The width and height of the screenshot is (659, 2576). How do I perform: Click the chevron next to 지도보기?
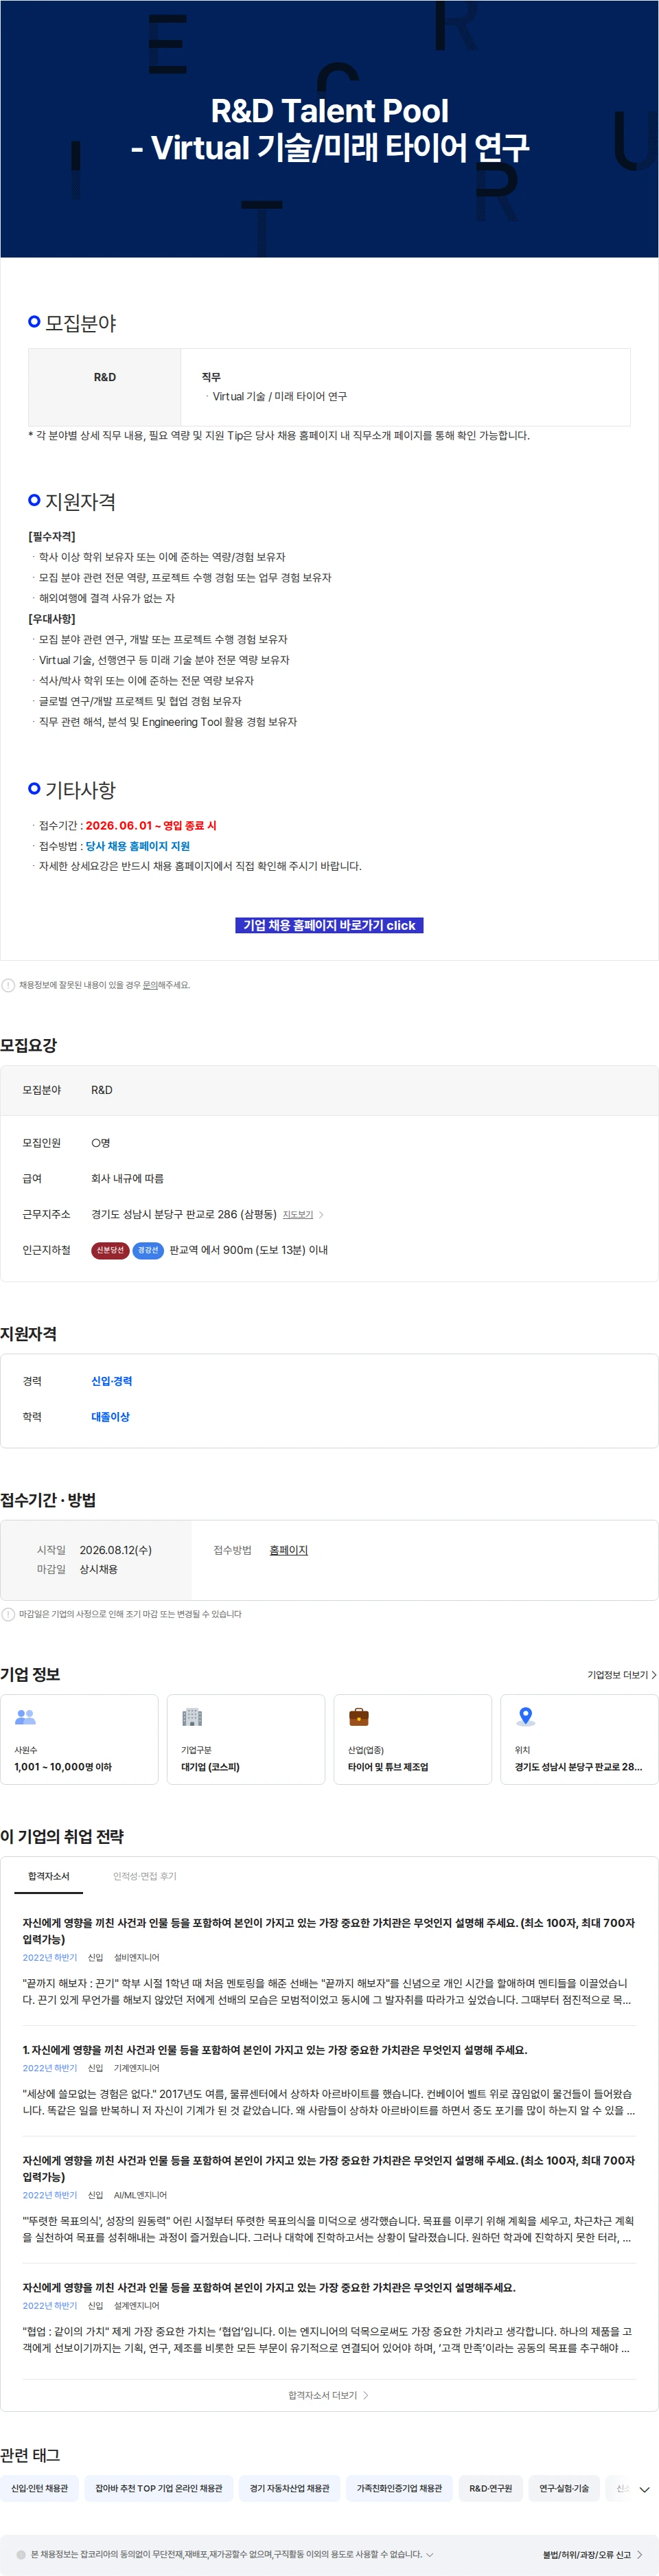click(x=321, y=1215)
